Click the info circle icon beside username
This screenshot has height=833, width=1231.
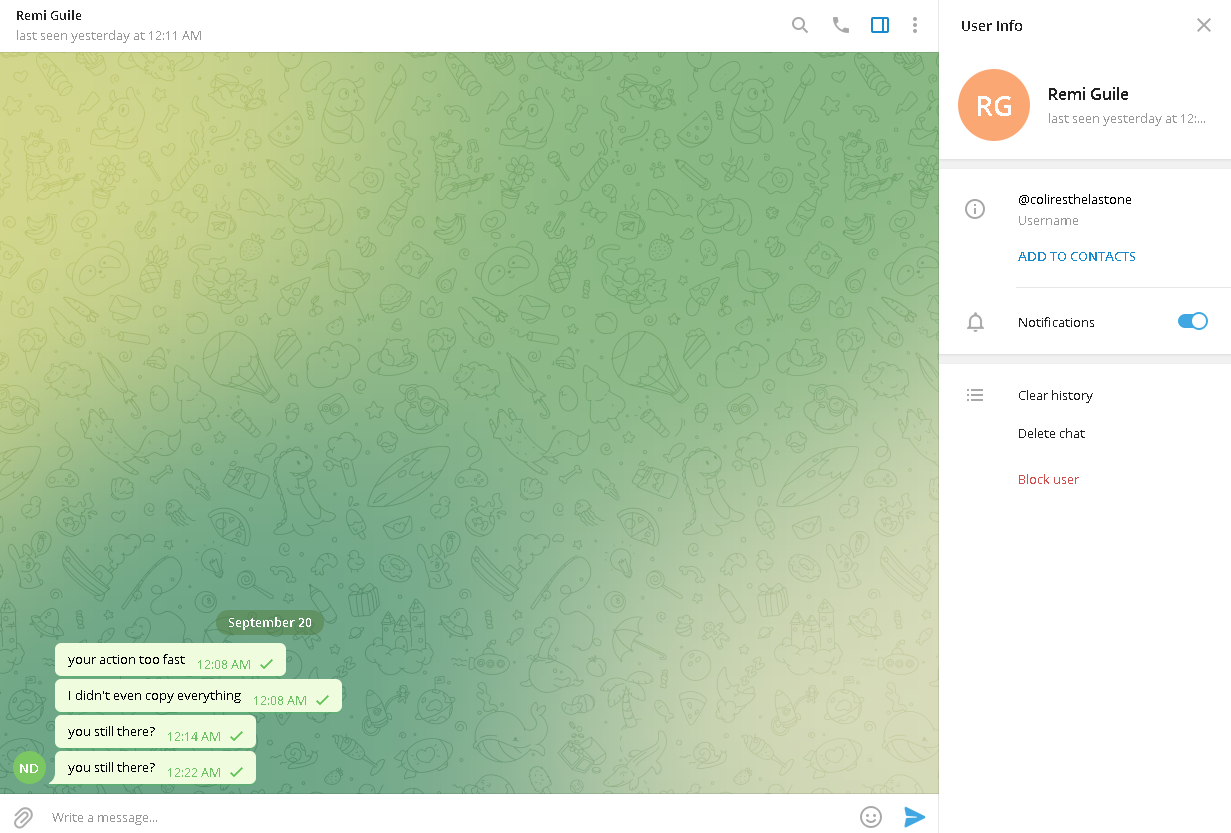pyautogui.click(x=975, y=209)
